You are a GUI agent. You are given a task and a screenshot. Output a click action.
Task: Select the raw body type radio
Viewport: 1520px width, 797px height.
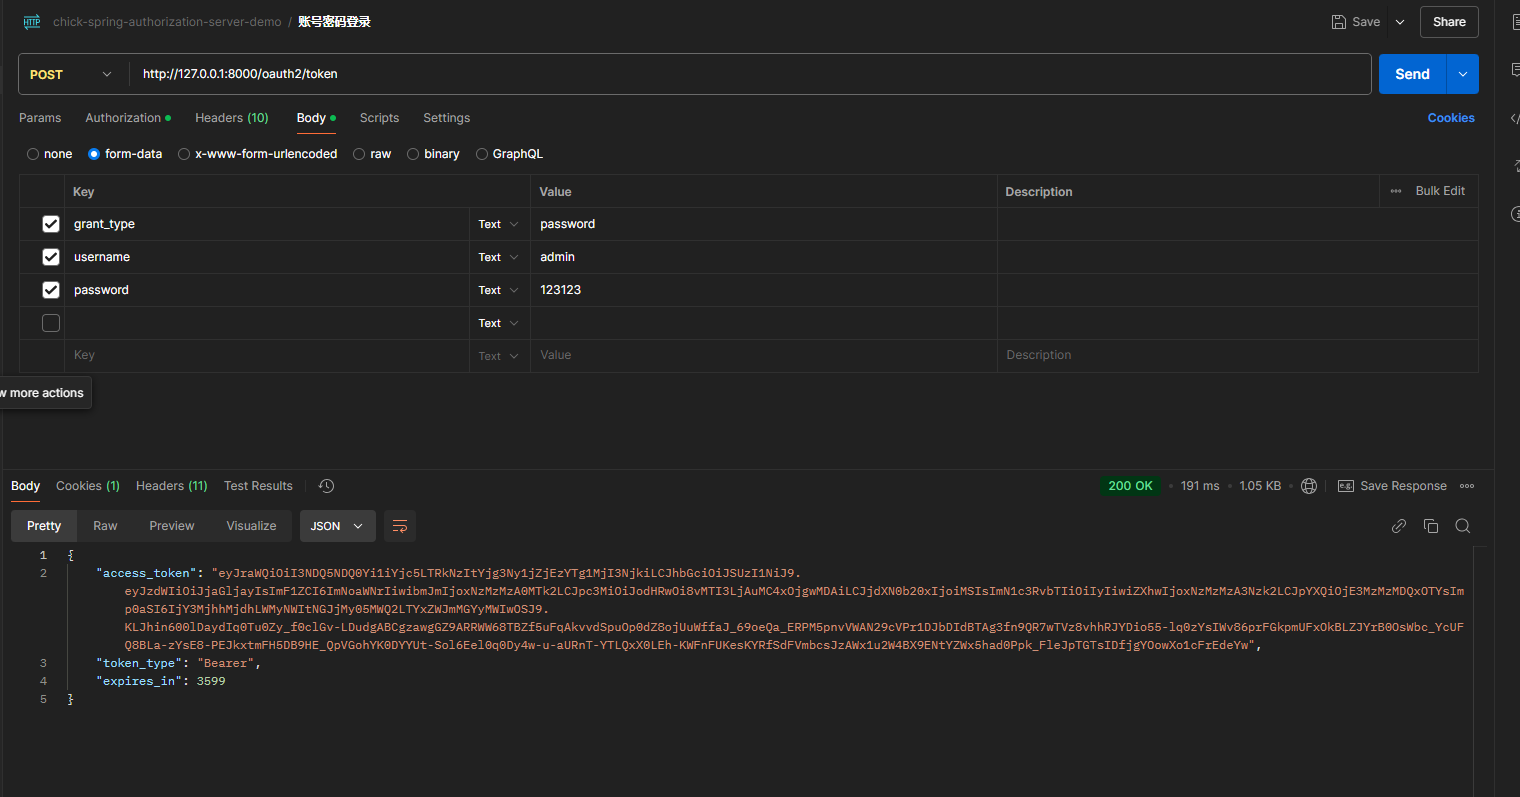click(359, 154)
